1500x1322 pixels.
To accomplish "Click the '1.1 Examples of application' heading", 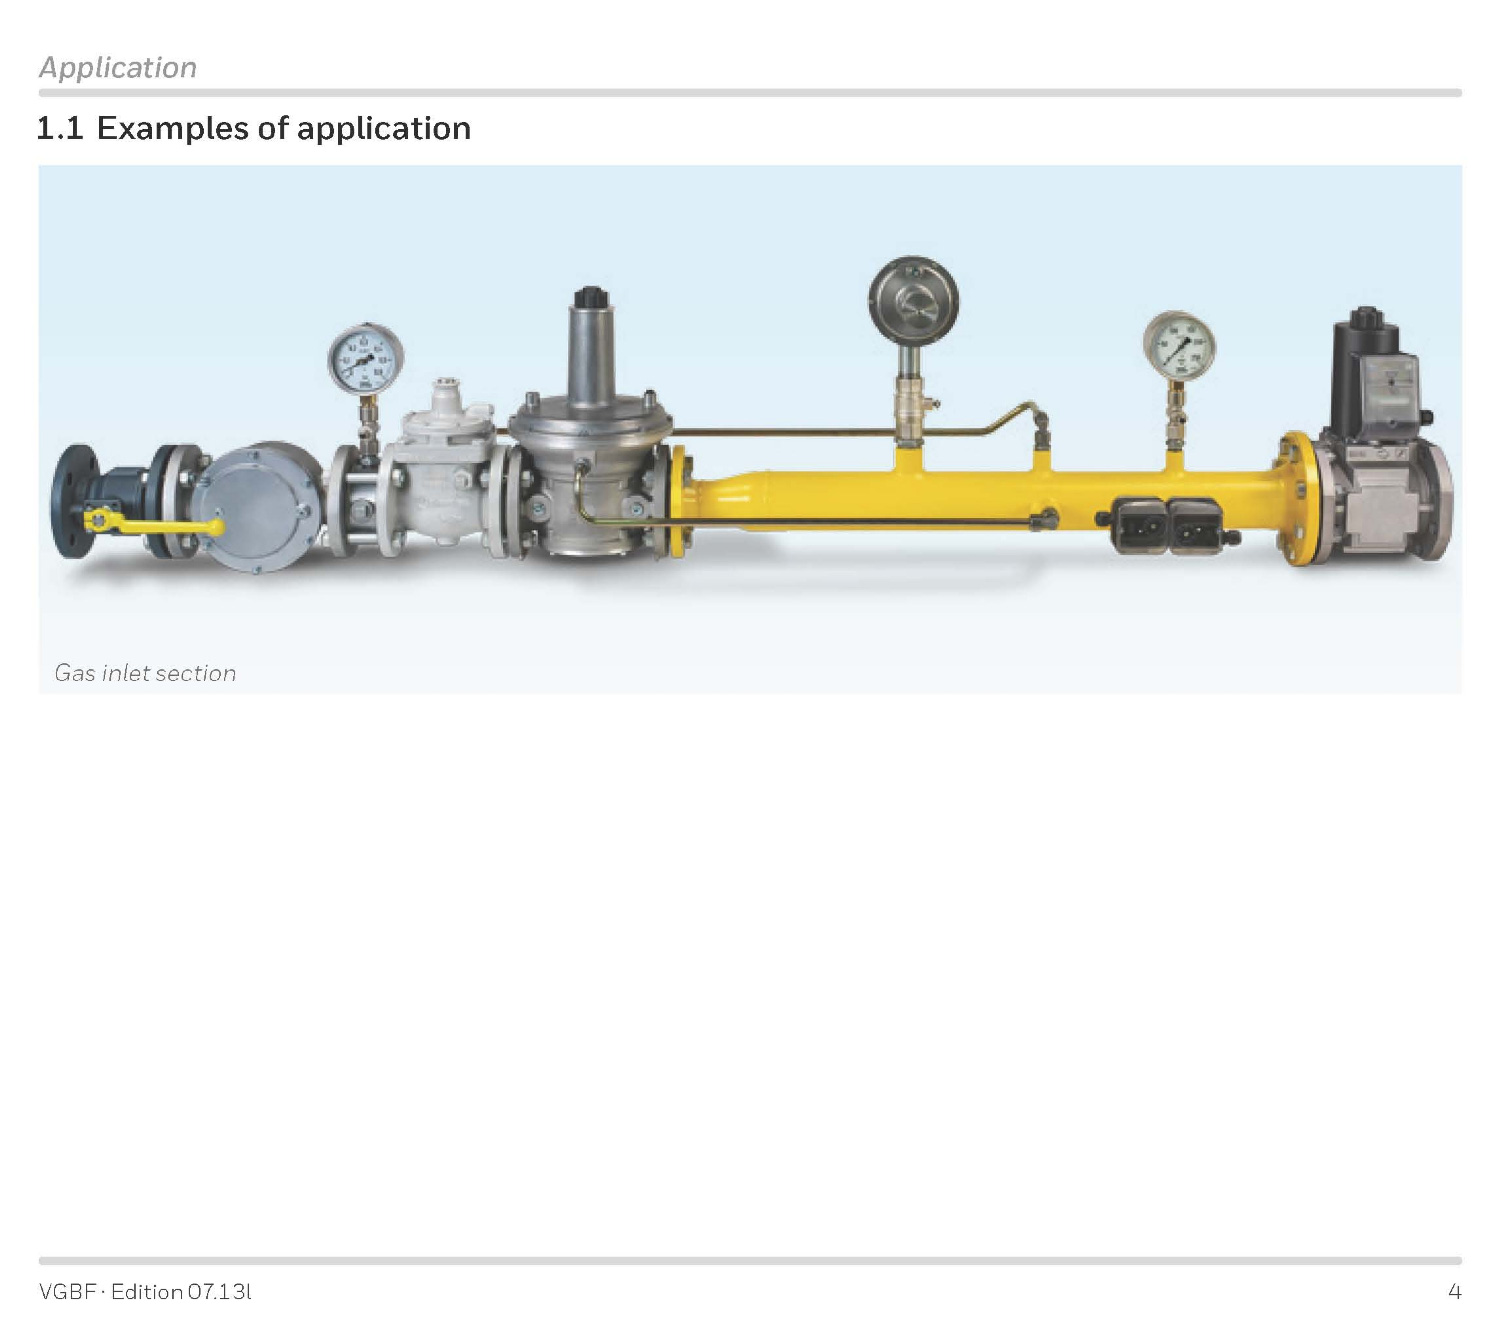I will coord(254,129).
